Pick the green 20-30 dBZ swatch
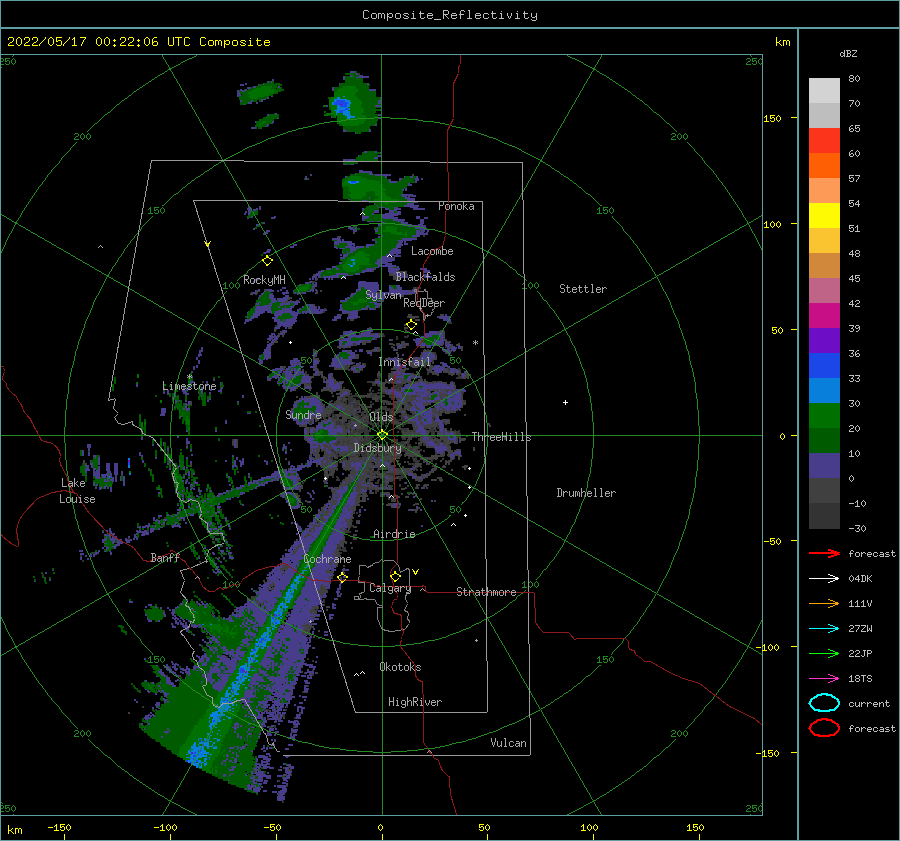900x841 pixels. tap(824, 415)
